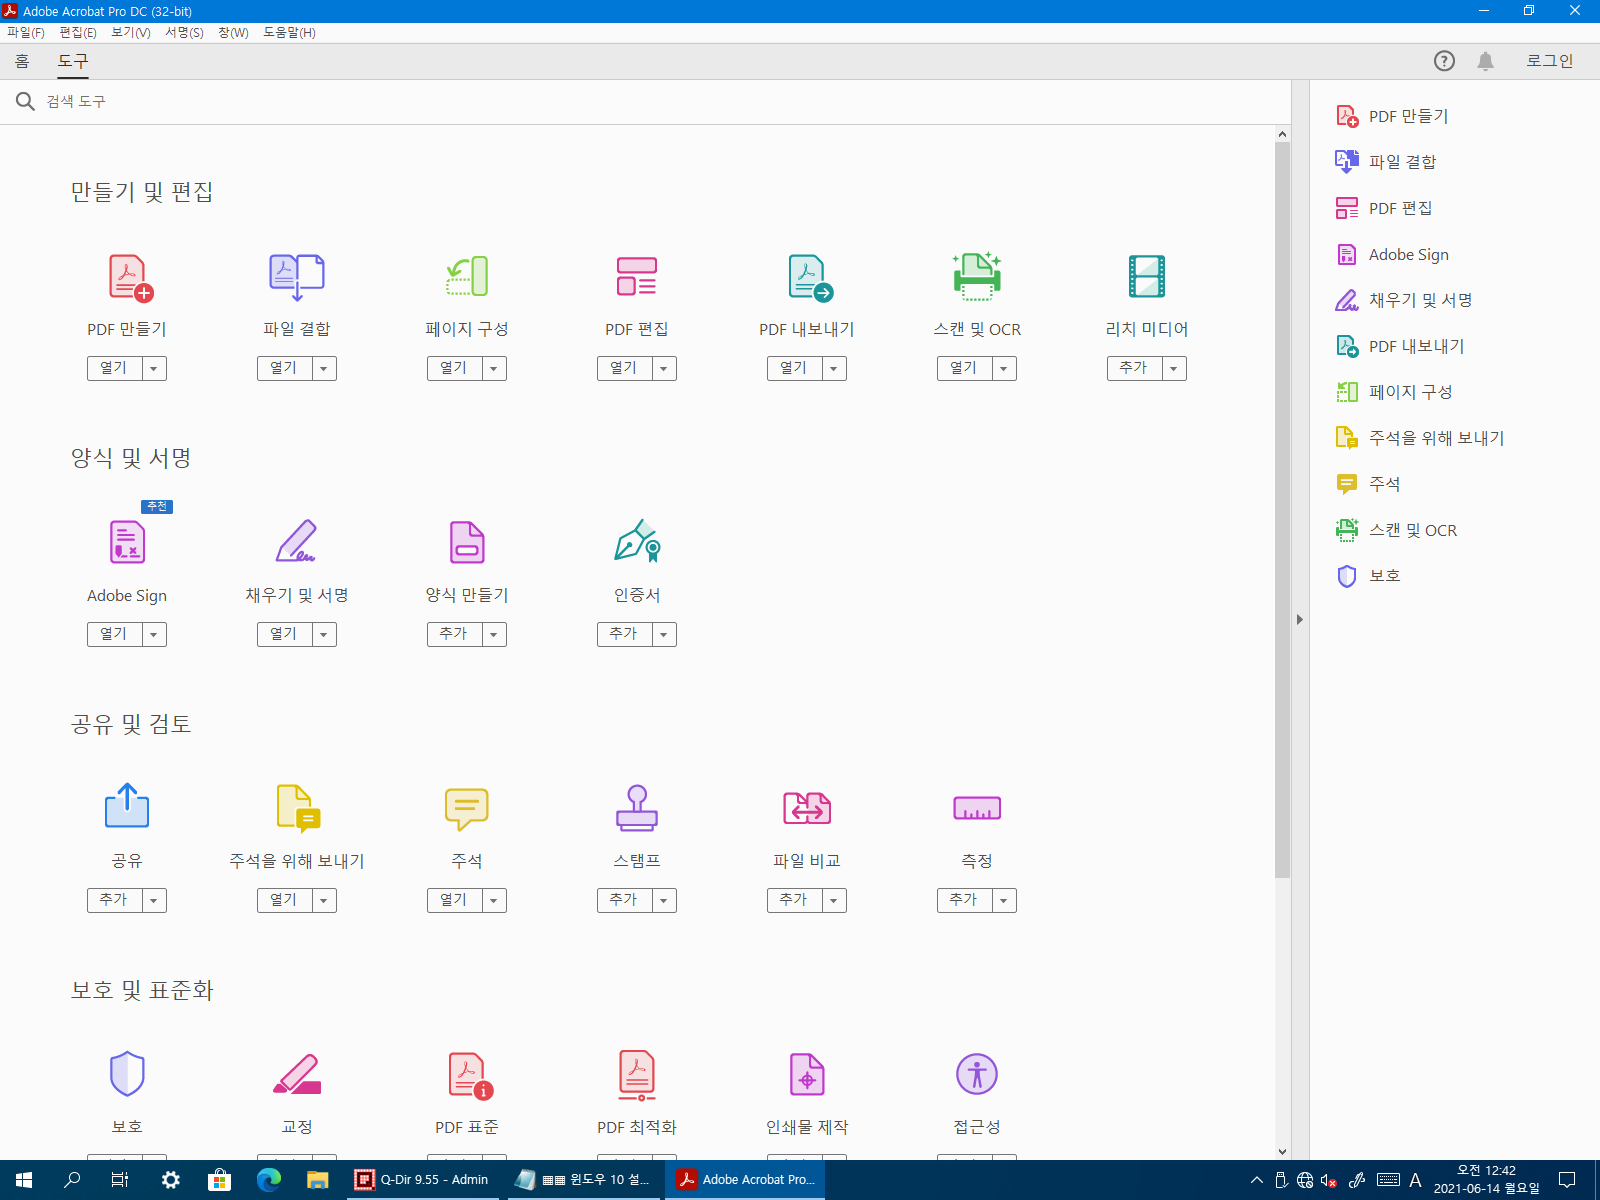This screenshot has width=1600, height=1200.
Task: Select the 보호 shield icon in the main grid
Action: tap(127, 1074)
